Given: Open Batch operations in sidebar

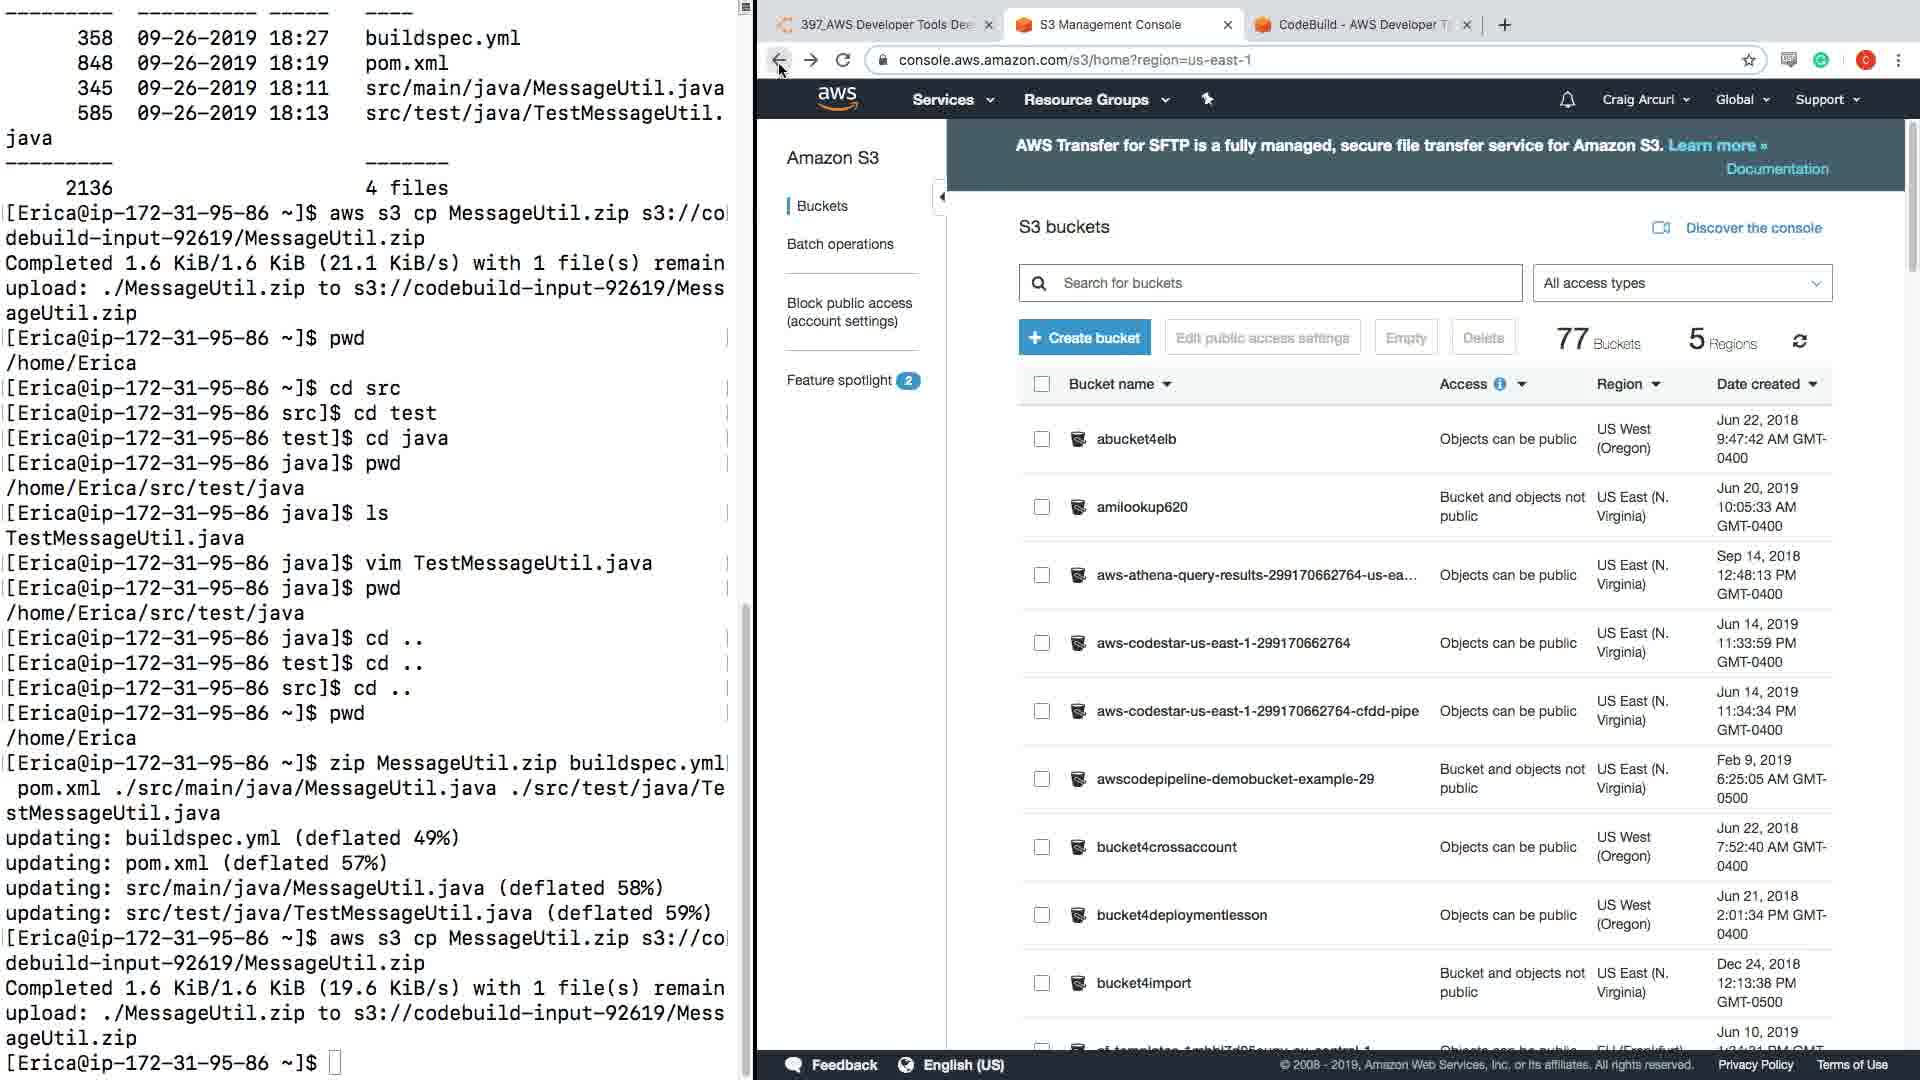Looking at the screenshot, I should point(839,244).
